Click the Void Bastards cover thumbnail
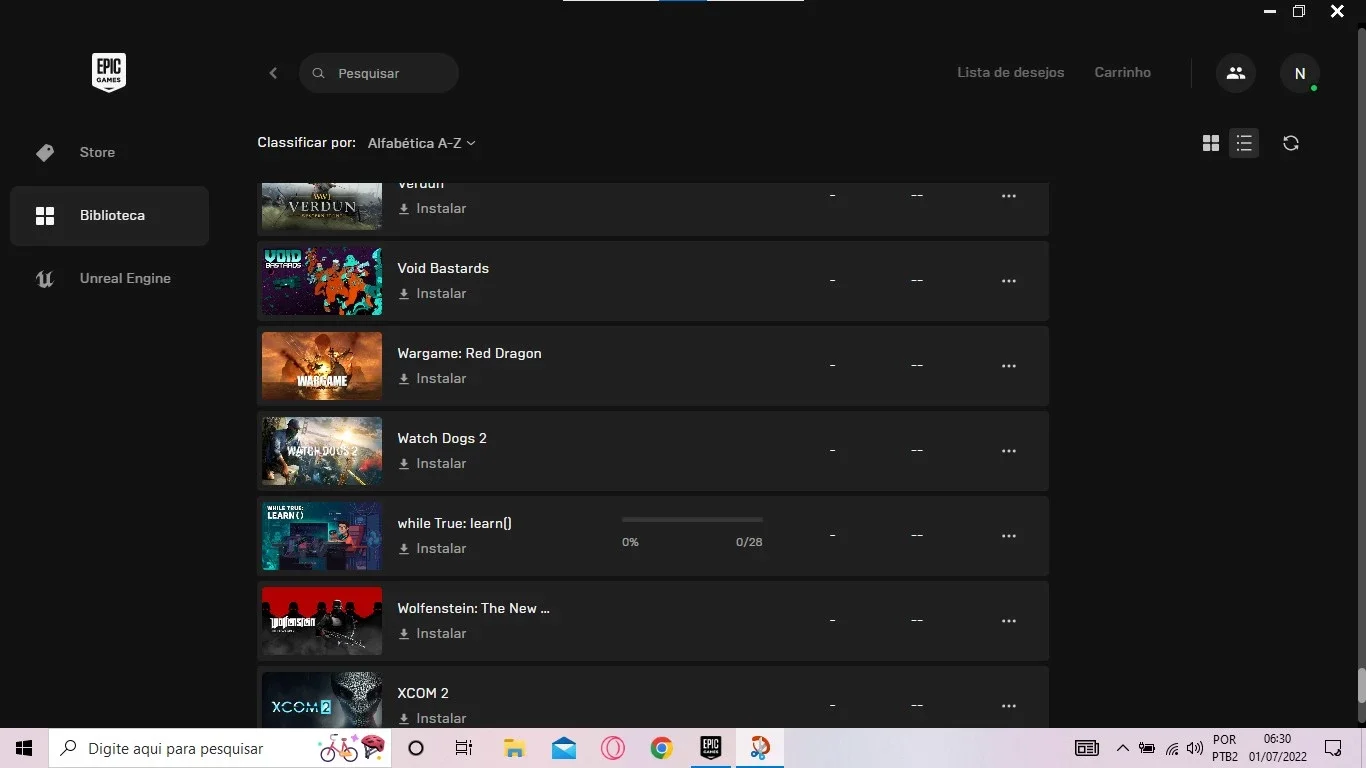This screenshot has height=768, width=1366. click(x=322, y=281)
